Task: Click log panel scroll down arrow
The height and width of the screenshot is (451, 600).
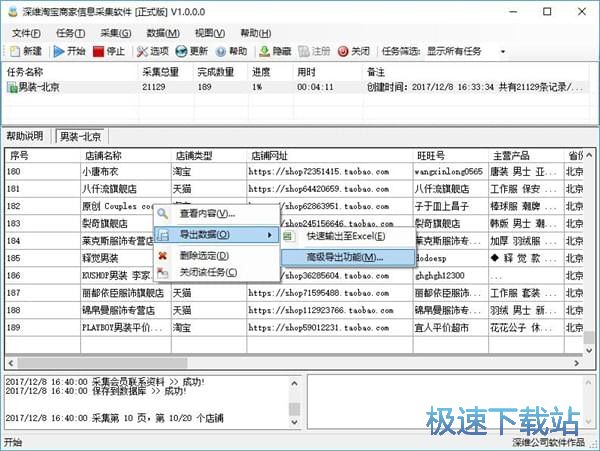Action: coord(294,422)
